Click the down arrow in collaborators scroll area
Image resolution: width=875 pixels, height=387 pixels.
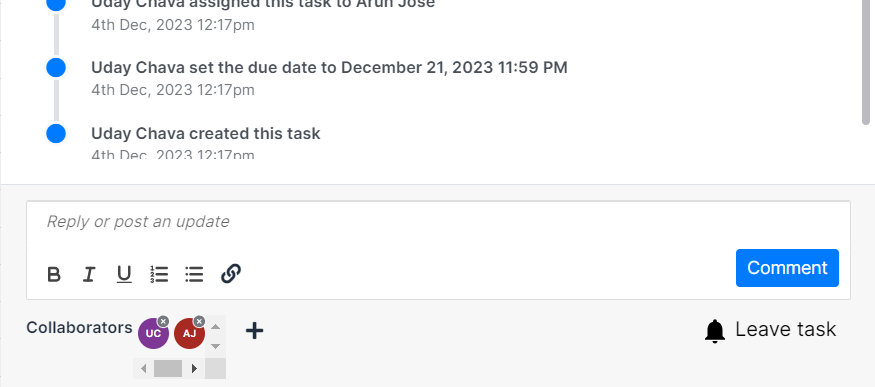pyautogui.click(x=215, y=346)
